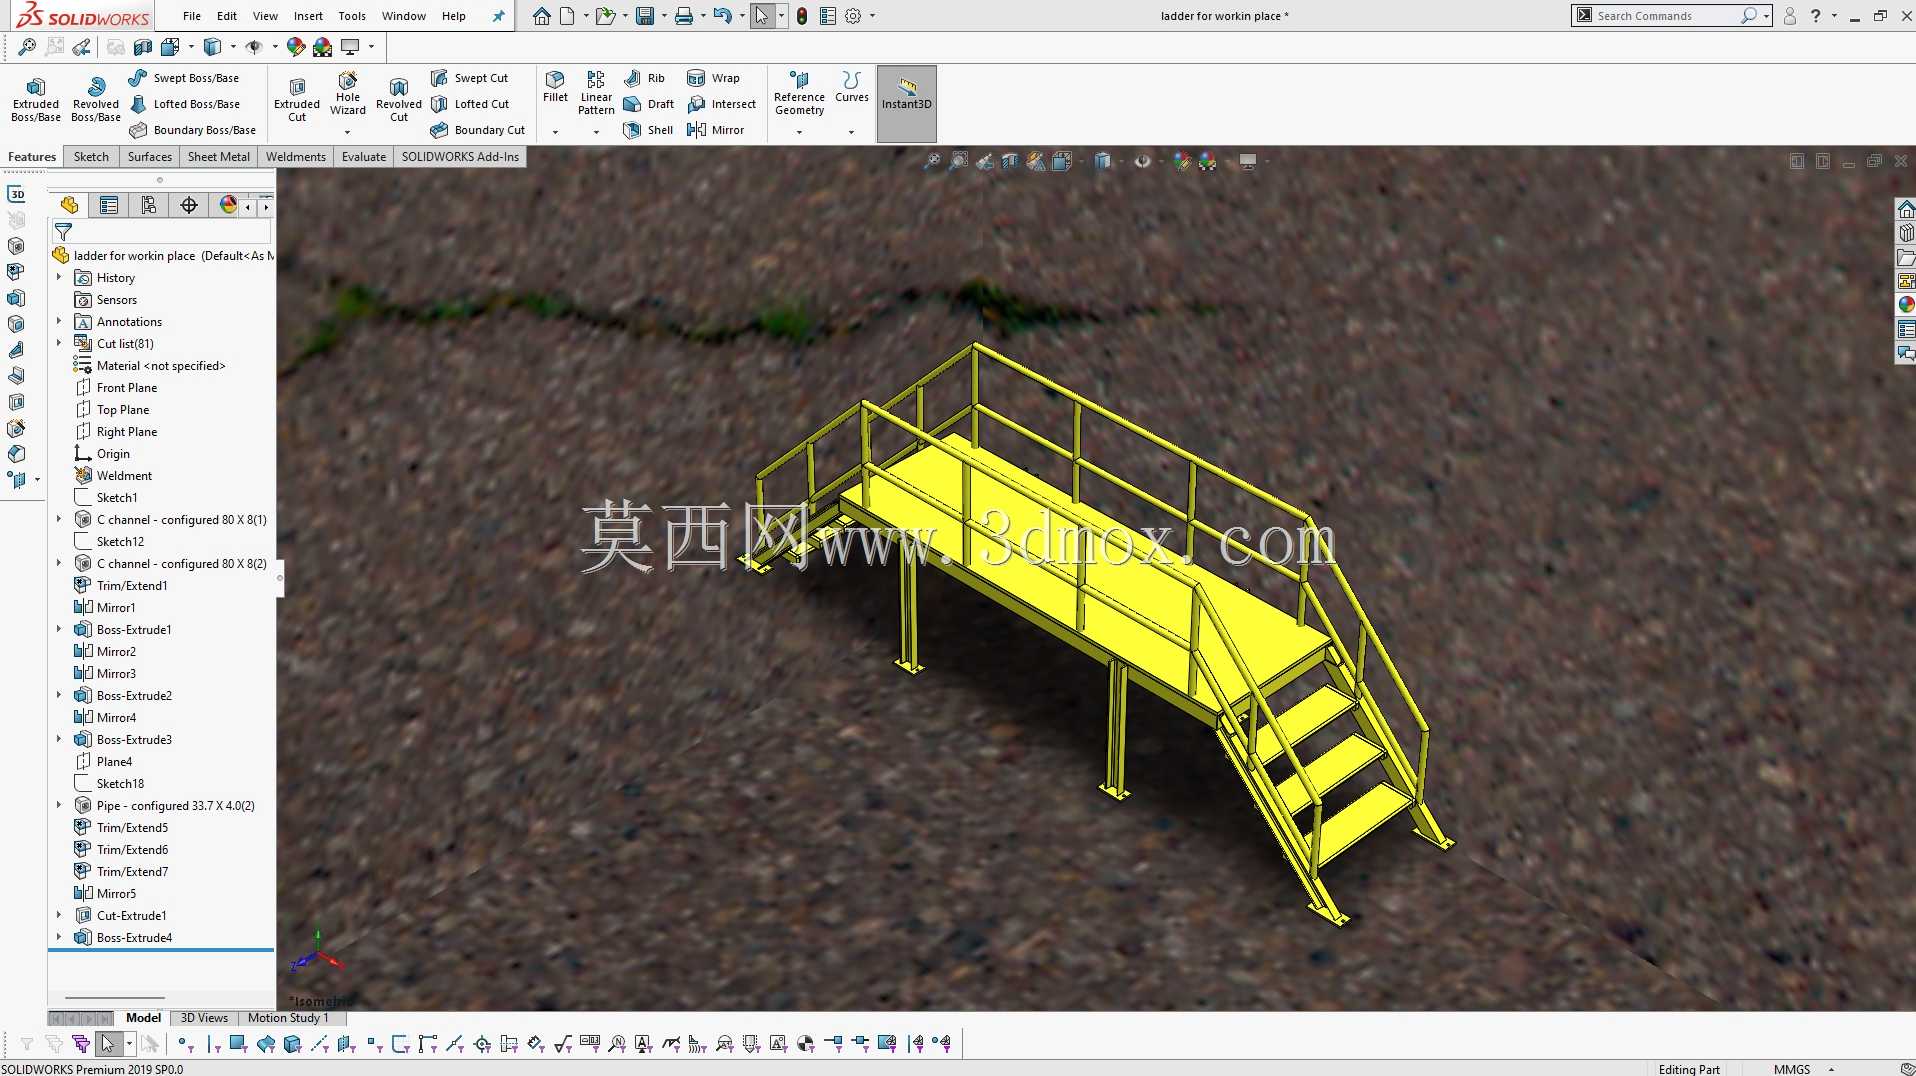Image resolution: width=1916 pixels, height=1076 pixels.
Task: Open the Curves dropdown arrow
Action: pos(851,132)
